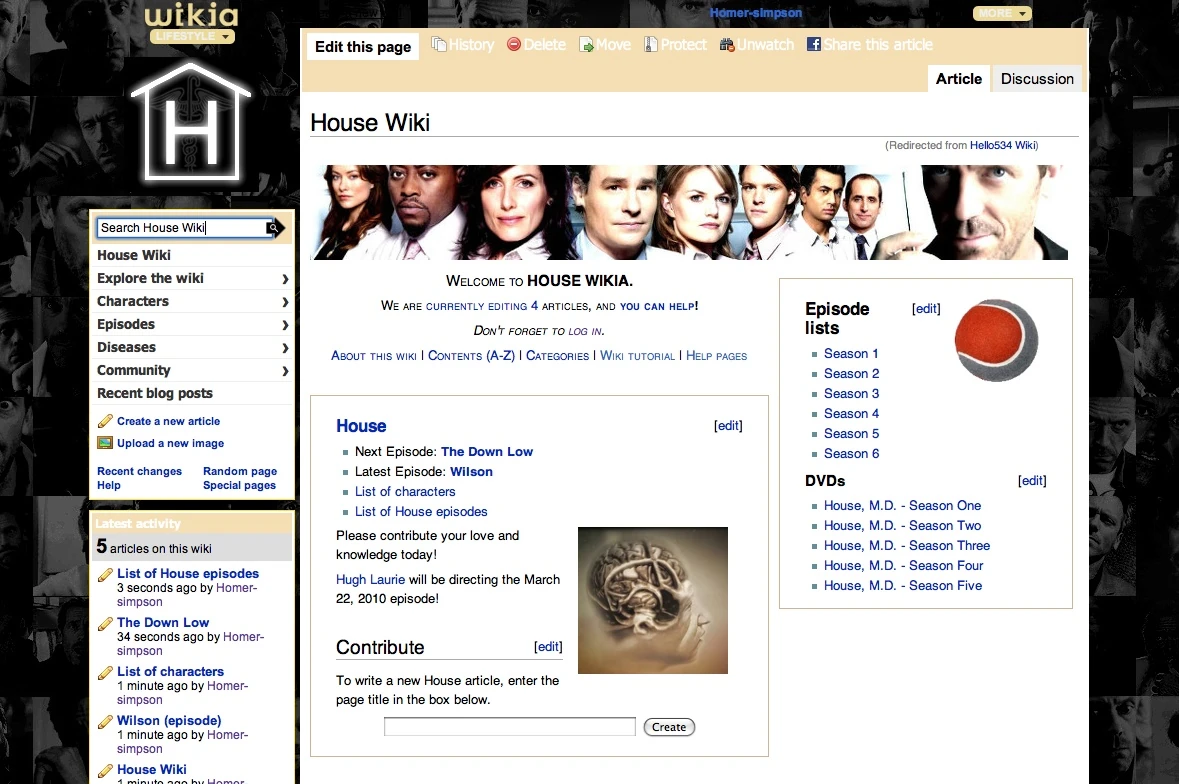1179x784 pixels.
Task: Switch to the Discussion tab
Action: pyautogui.click(x=1037, y=79)
